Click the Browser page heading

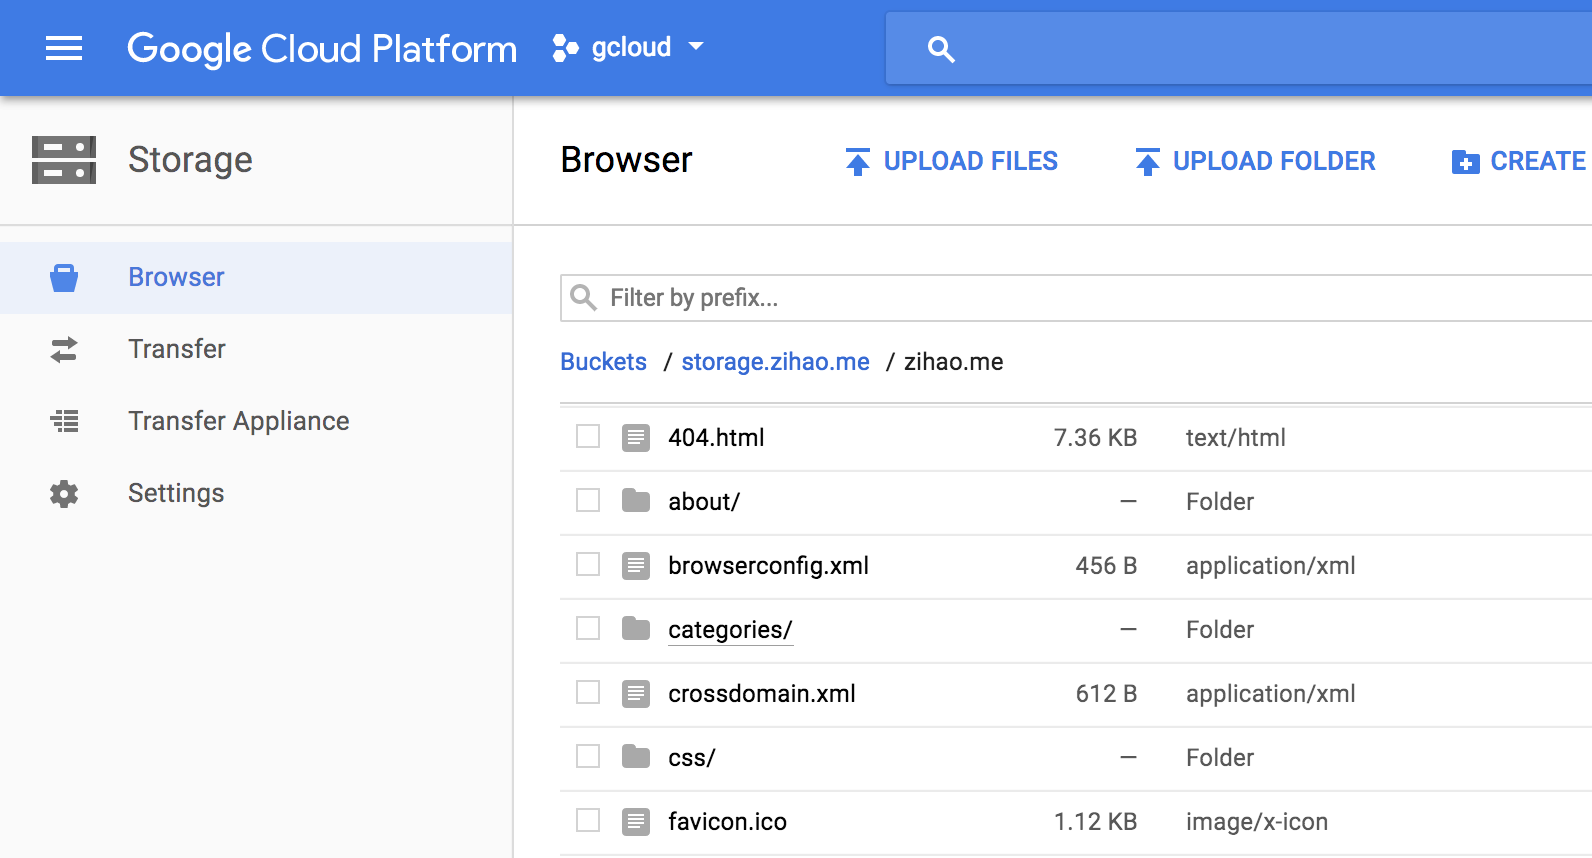coord(626,160)
